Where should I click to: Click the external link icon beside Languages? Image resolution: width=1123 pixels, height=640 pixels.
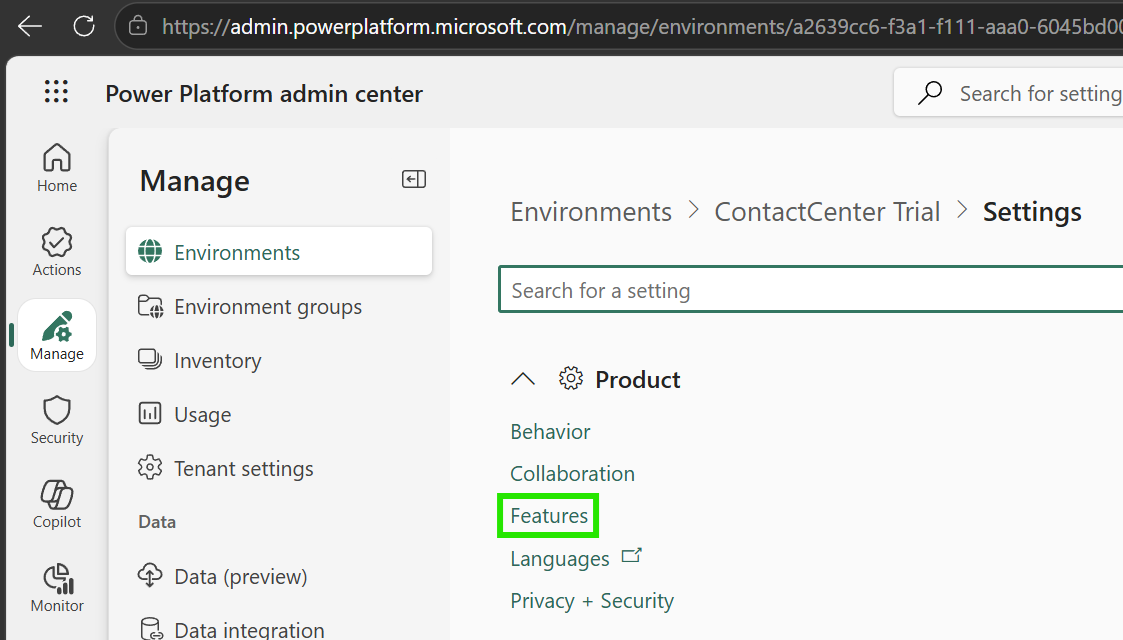[631, 556]
